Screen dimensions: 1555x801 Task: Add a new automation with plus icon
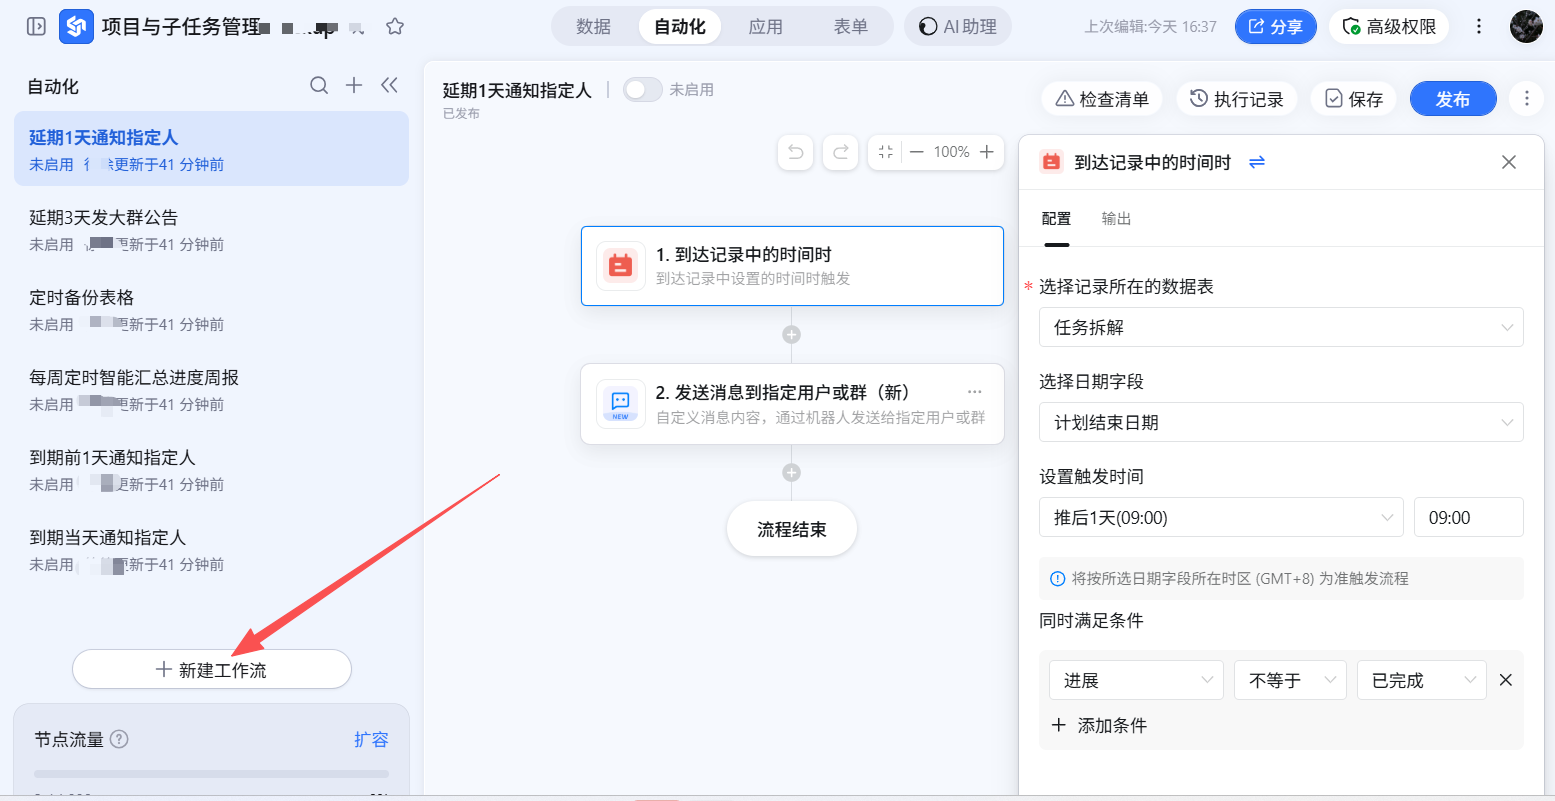tap(354, 86)
